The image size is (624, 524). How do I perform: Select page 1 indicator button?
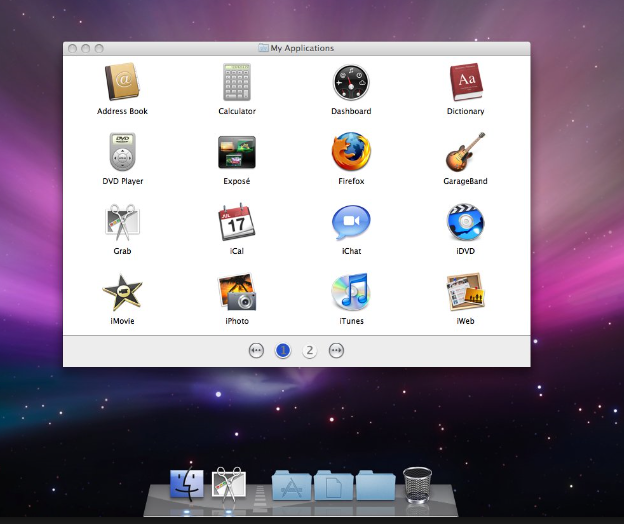[x=283, y=350]
